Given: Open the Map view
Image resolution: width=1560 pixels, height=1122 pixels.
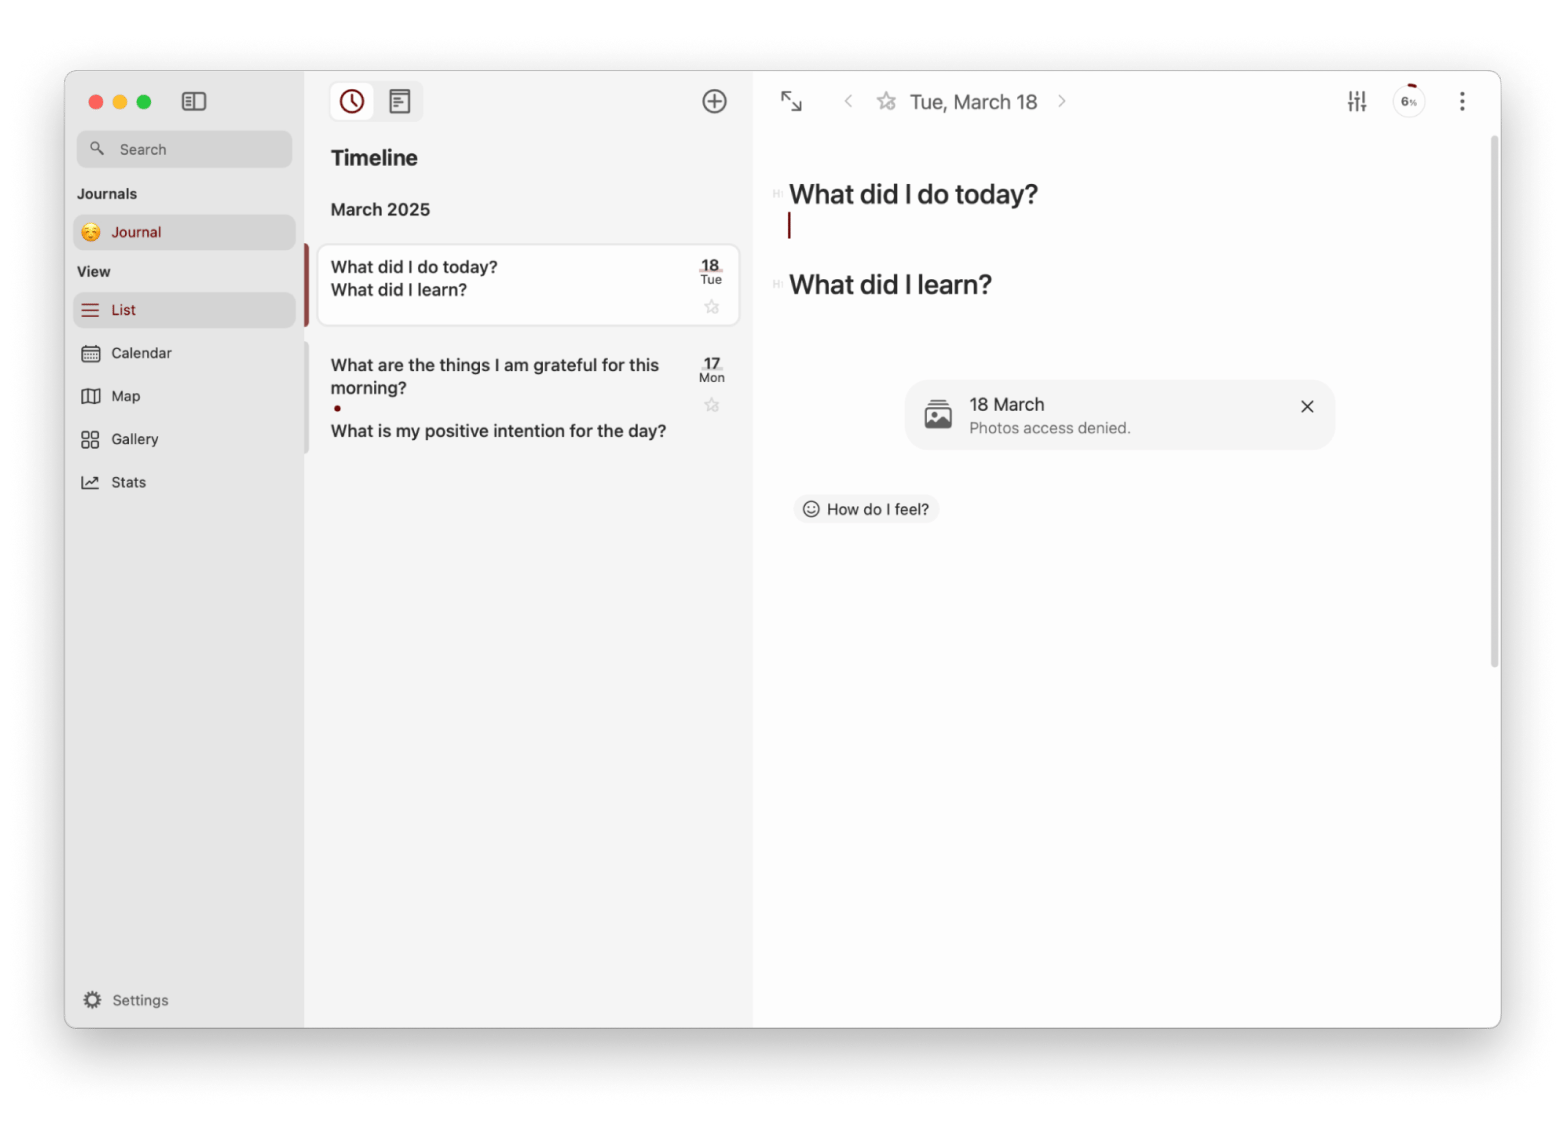Looking at the screenshot, I should [125, 396].
